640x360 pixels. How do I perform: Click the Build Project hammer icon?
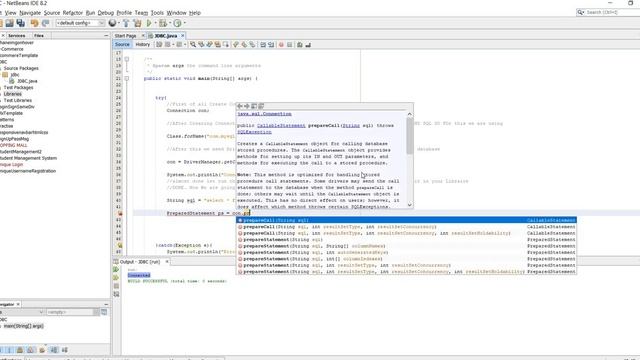tap(126, 23)
